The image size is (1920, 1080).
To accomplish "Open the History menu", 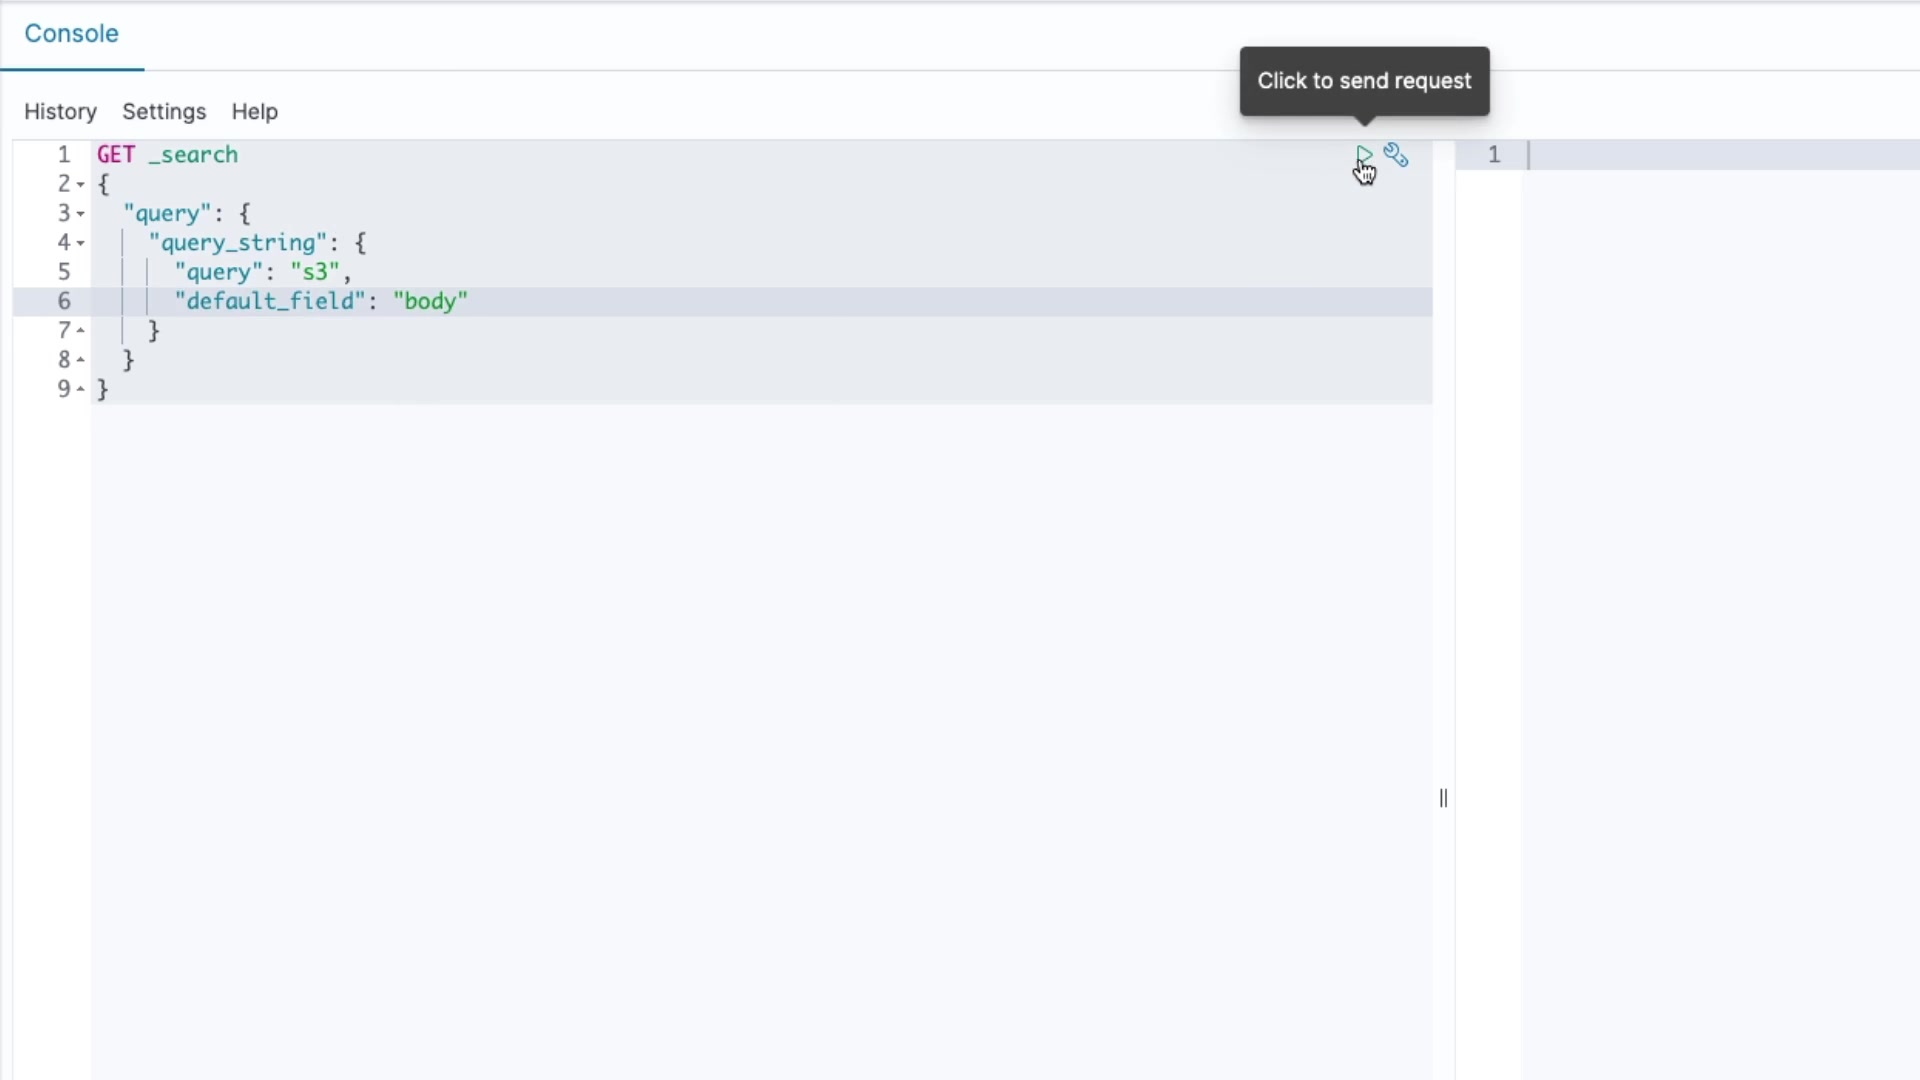I will tap(60, 112).
